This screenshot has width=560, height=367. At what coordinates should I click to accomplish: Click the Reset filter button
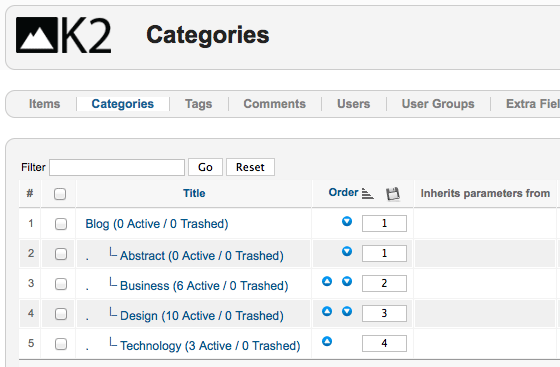point(250,167)
